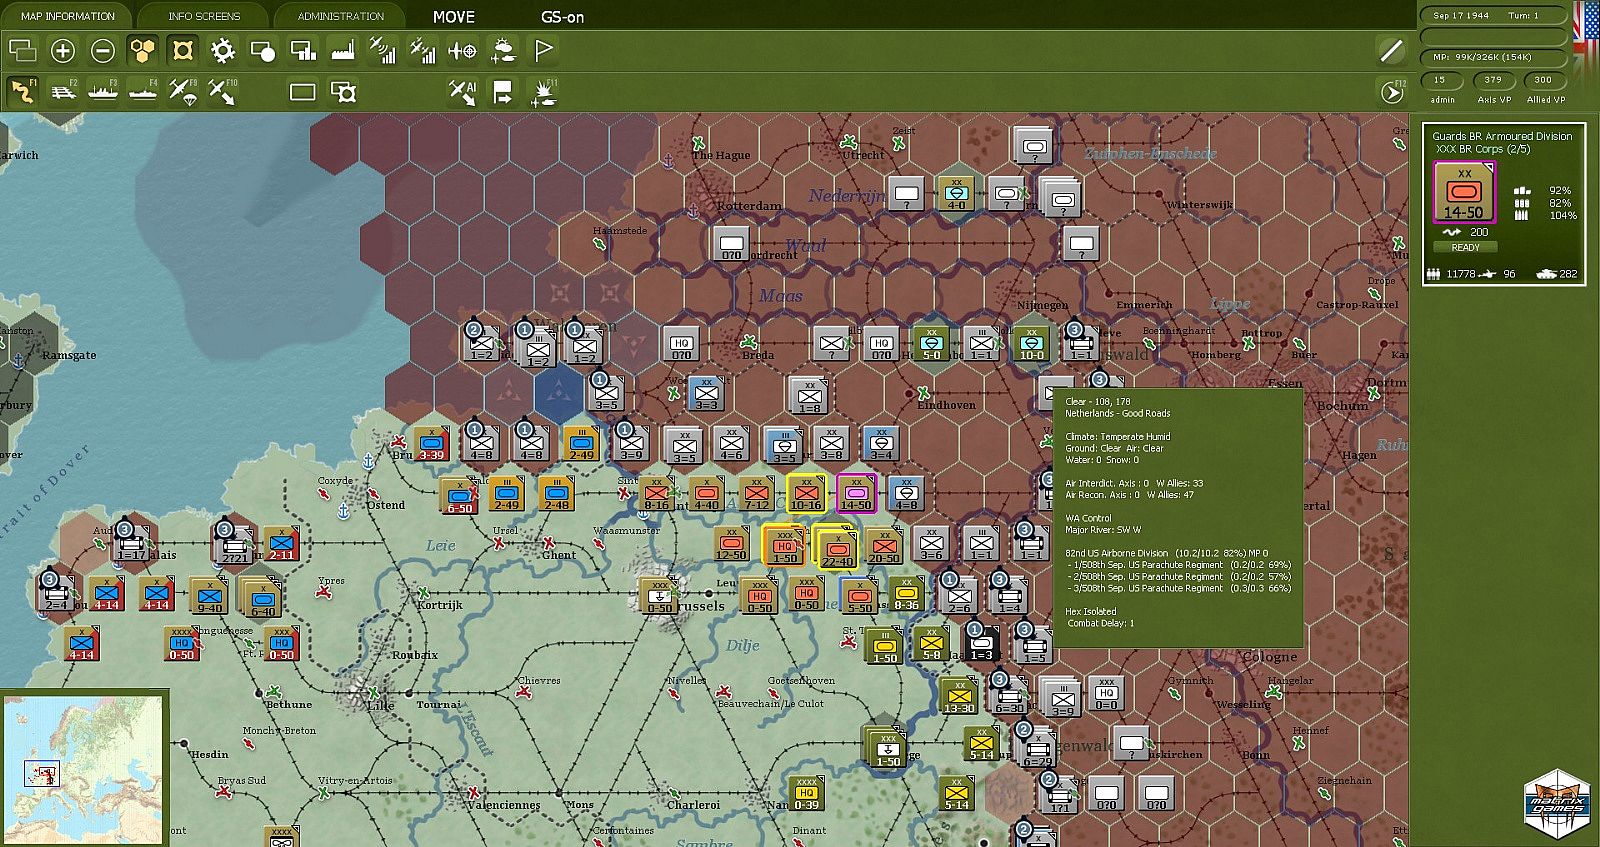Viewport: 1600px width, 847px height.
Task: Select the F4 amphibious mode
Action: click(x=143, y=92)
